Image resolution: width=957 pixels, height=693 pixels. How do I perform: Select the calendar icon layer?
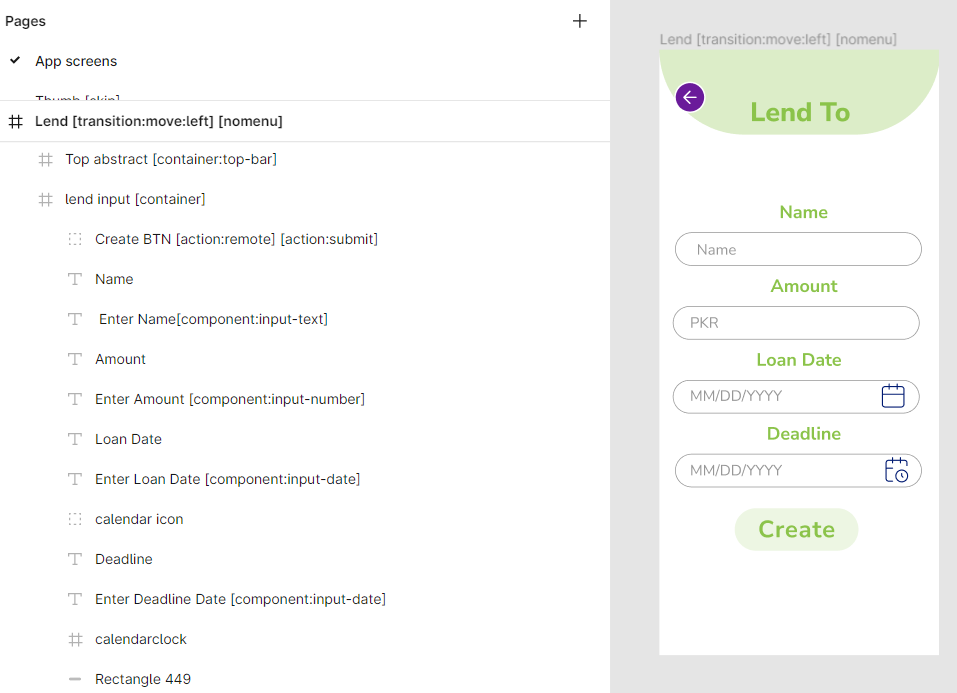click(x=139, y=519)
